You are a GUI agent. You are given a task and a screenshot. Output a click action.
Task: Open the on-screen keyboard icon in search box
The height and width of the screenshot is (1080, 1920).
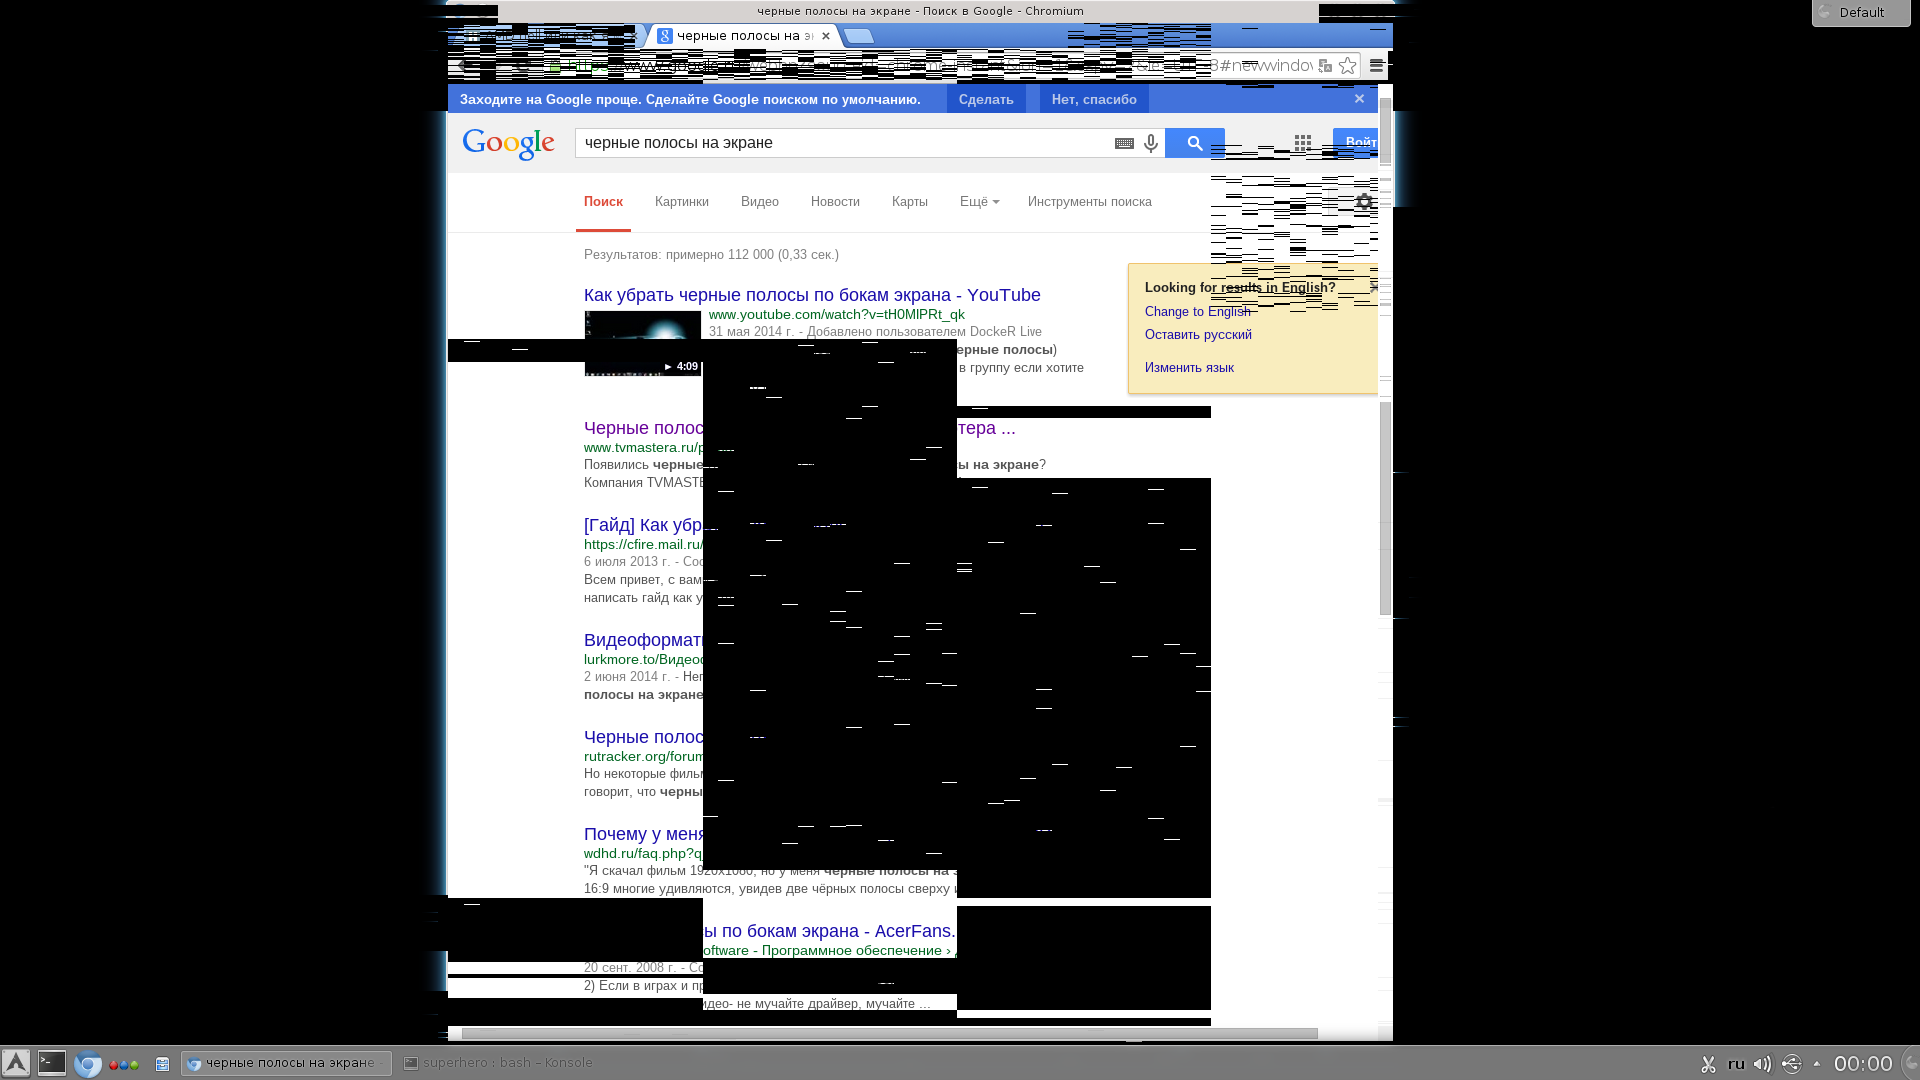[x=1124, y=144]
